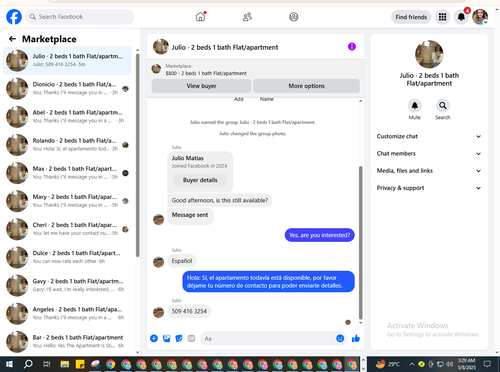Click the chat messages scrollbar
The image size is (500, 372).
pyautogui.click(x=360, y=243)
